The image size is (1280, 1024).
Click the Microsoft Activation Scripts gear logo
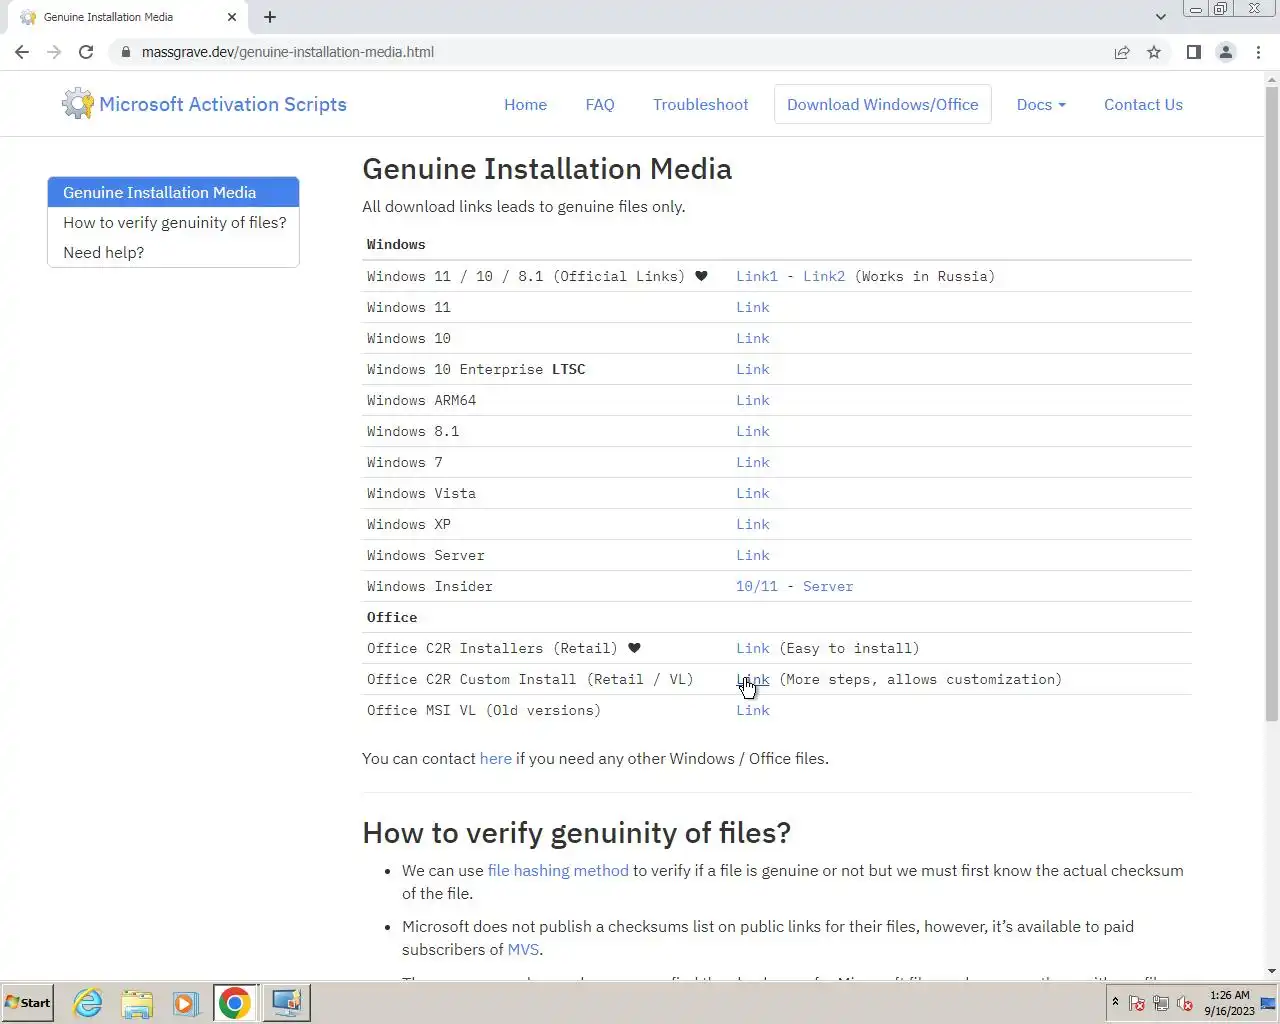[x=77, y=103]
